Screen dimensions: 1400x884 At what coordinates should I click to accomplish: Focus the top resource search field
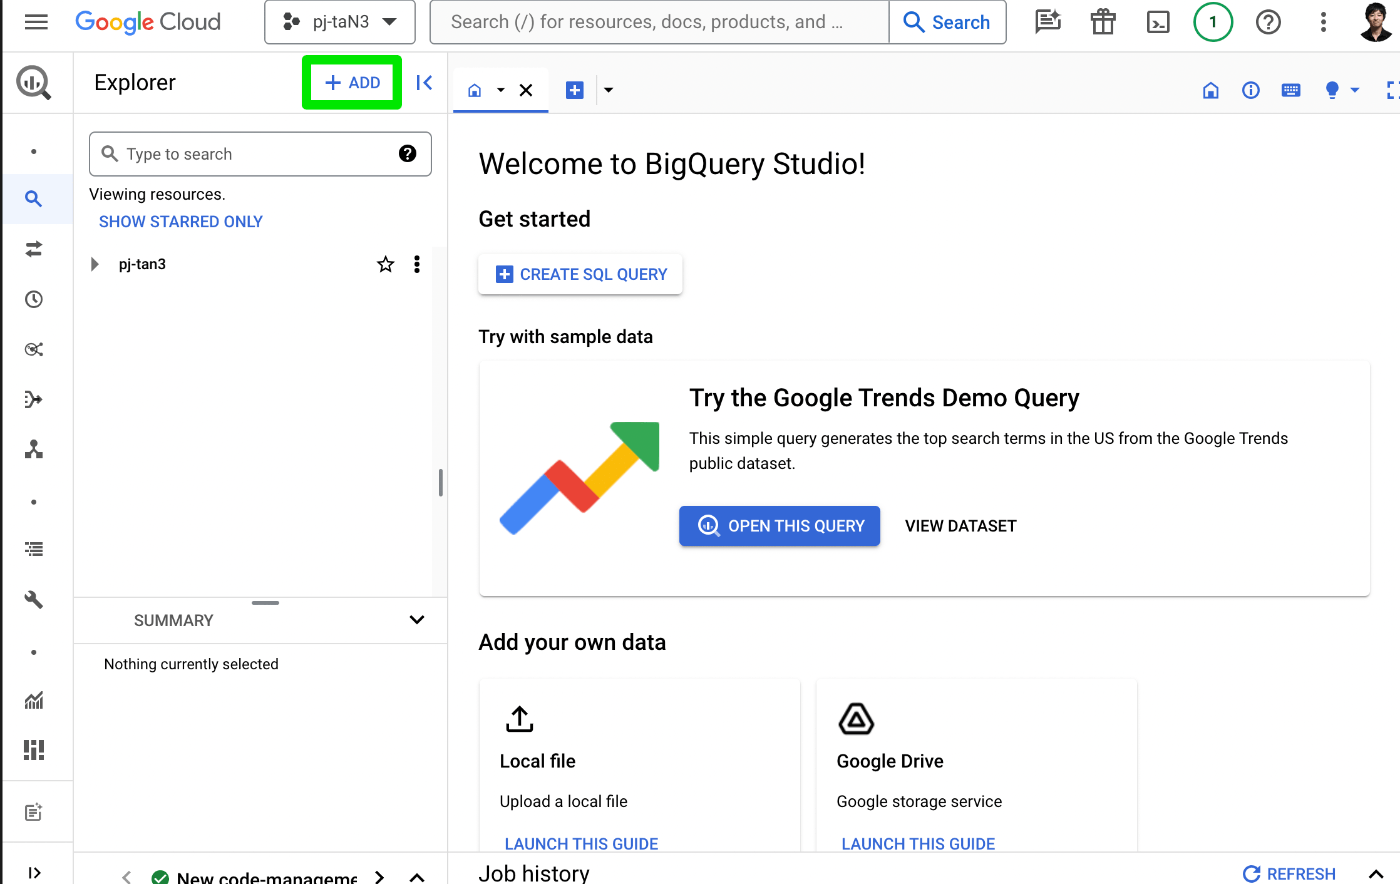tap(659, 22)
